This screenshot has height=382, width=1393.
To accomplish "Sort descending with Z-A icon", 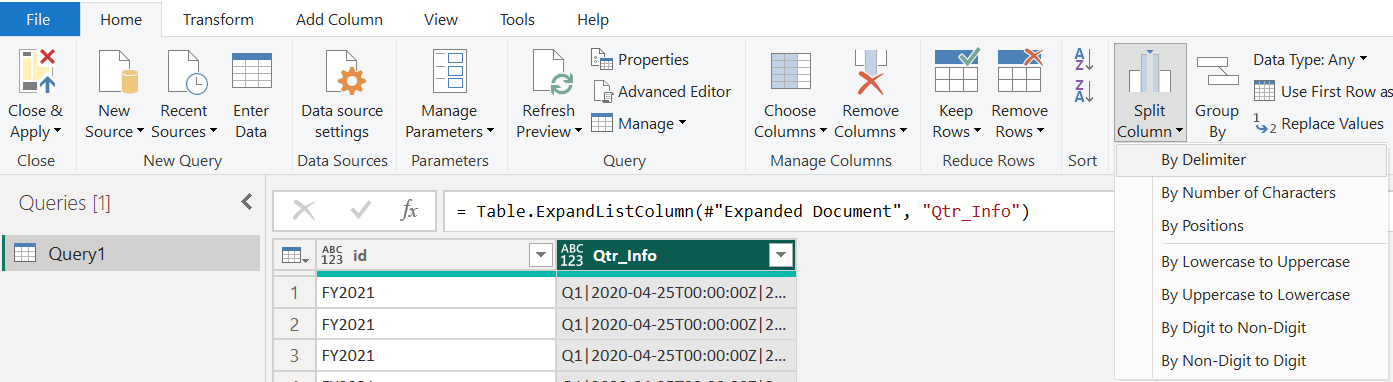I will point(1083,91).
